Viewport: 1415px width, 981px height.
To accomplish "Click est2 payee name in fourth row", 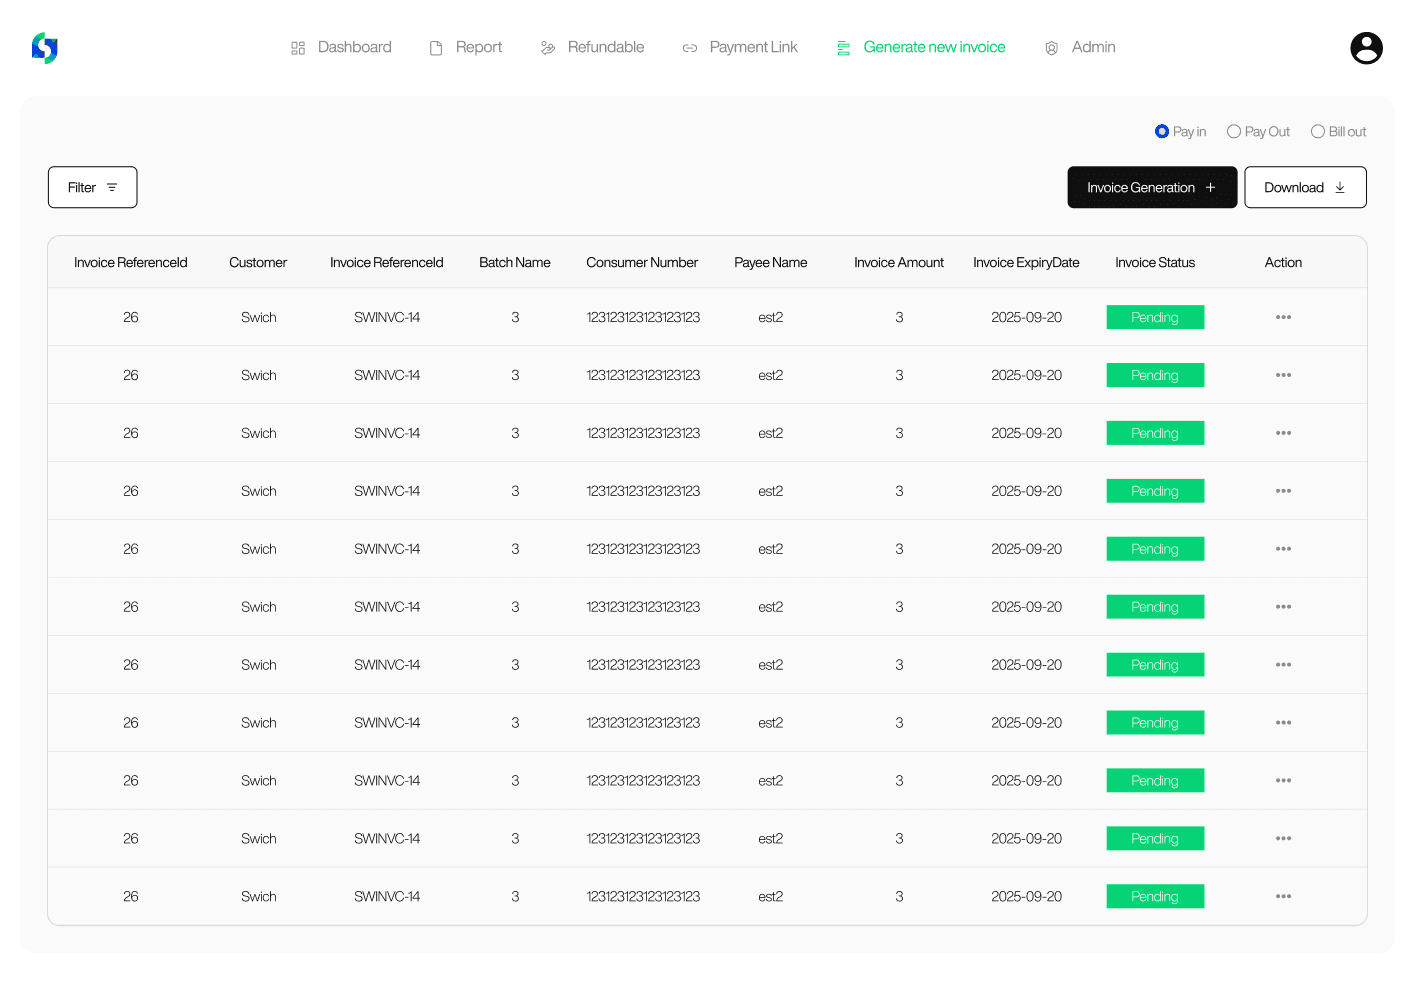I will [770, 491].
